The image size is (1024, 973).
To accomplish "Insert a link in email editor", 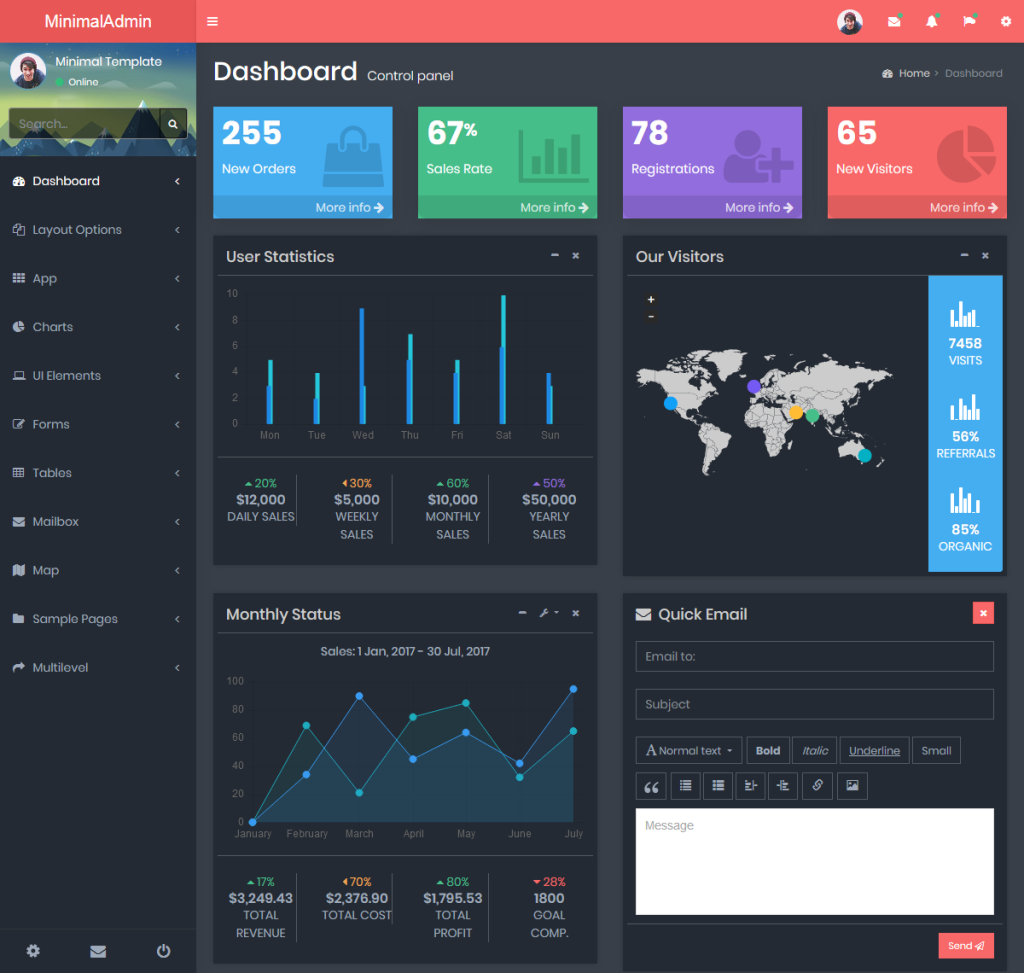I will coord(817,786).
